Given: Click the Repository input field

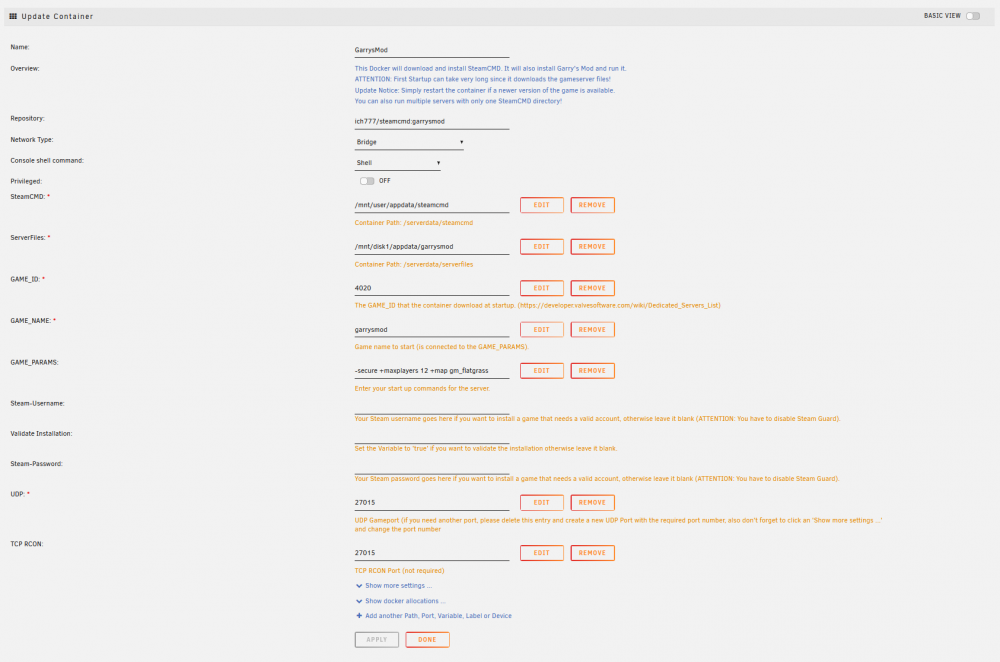Looking at the screenshot, I should [432, 122].
